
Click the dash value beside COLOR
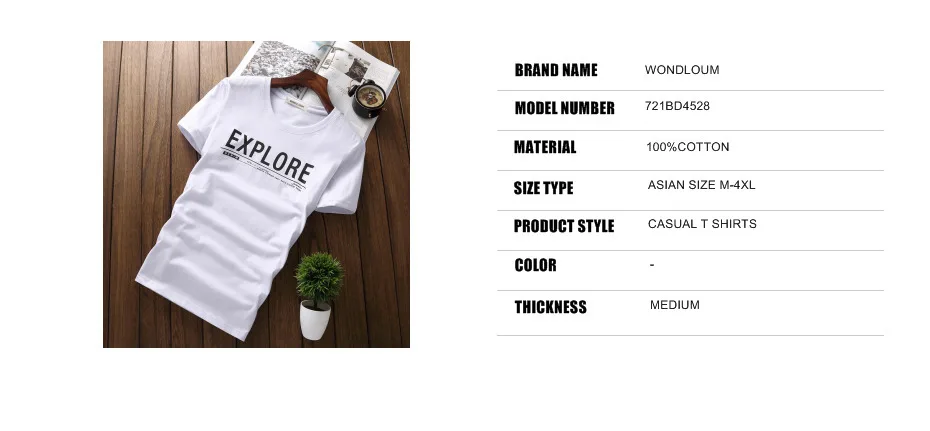(652, 265)
